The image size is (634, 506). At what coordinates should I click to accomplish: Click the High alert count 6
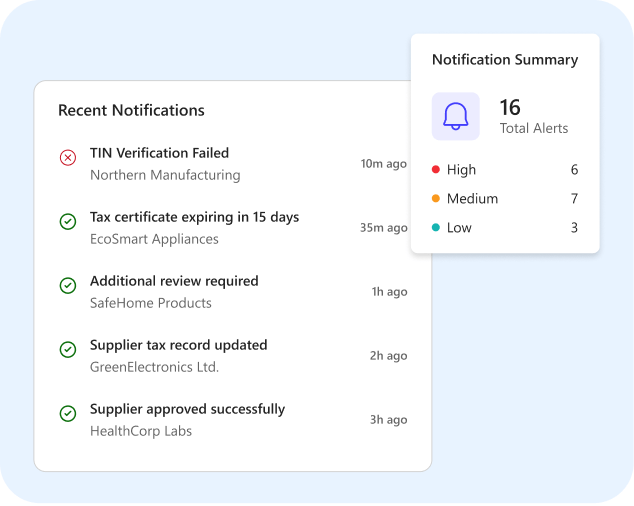coord(574,169)
